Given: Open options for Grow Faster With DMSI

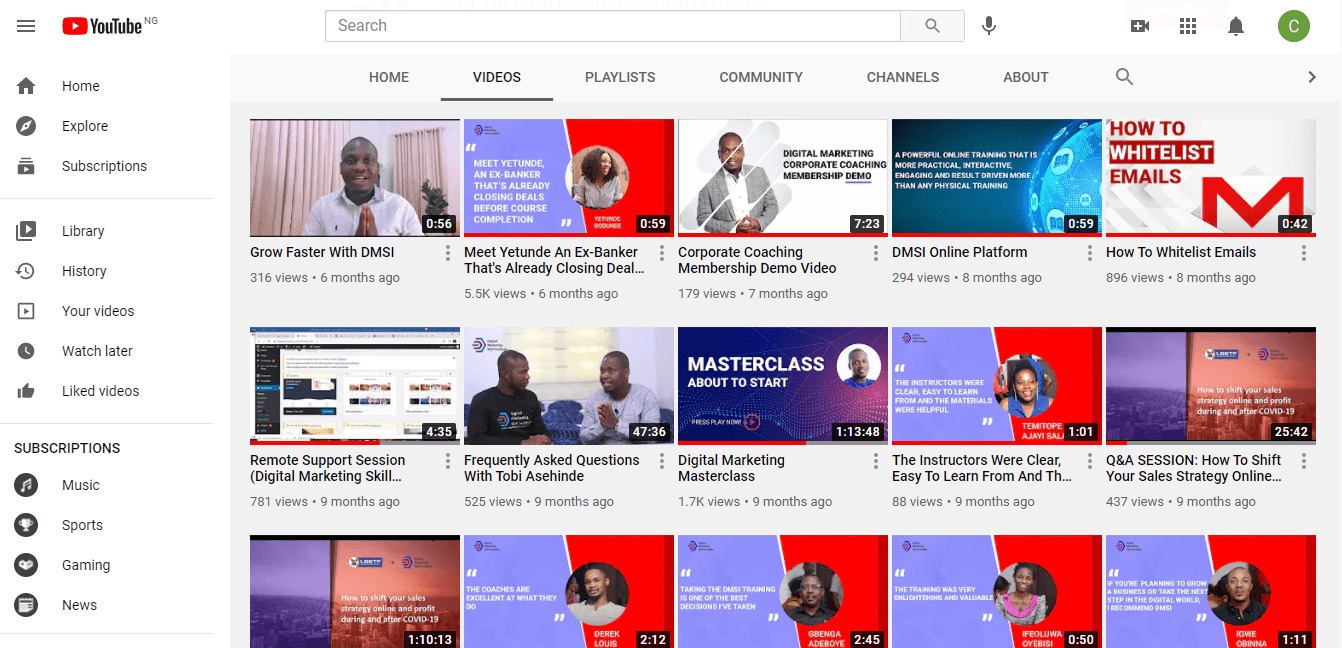Looking at the screenshot, I should 448,253.
